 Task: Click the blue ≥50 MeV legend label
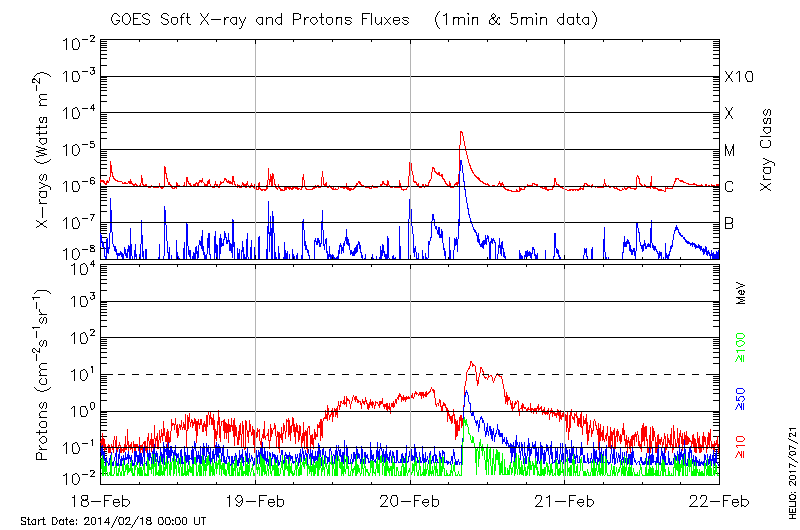pos(742,396)
